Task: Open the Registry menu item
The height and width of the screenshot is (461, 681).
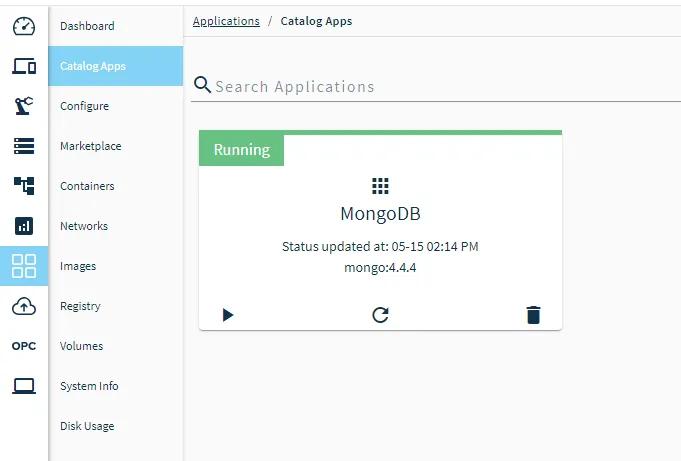Action: [x=116, y=306]
